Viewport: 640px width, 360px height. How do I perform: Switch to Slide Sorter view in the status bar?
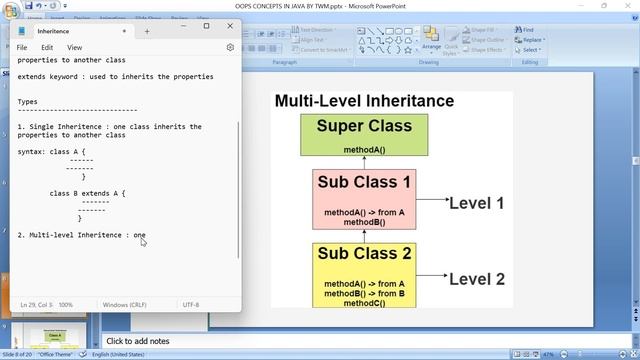coord(526,354)
